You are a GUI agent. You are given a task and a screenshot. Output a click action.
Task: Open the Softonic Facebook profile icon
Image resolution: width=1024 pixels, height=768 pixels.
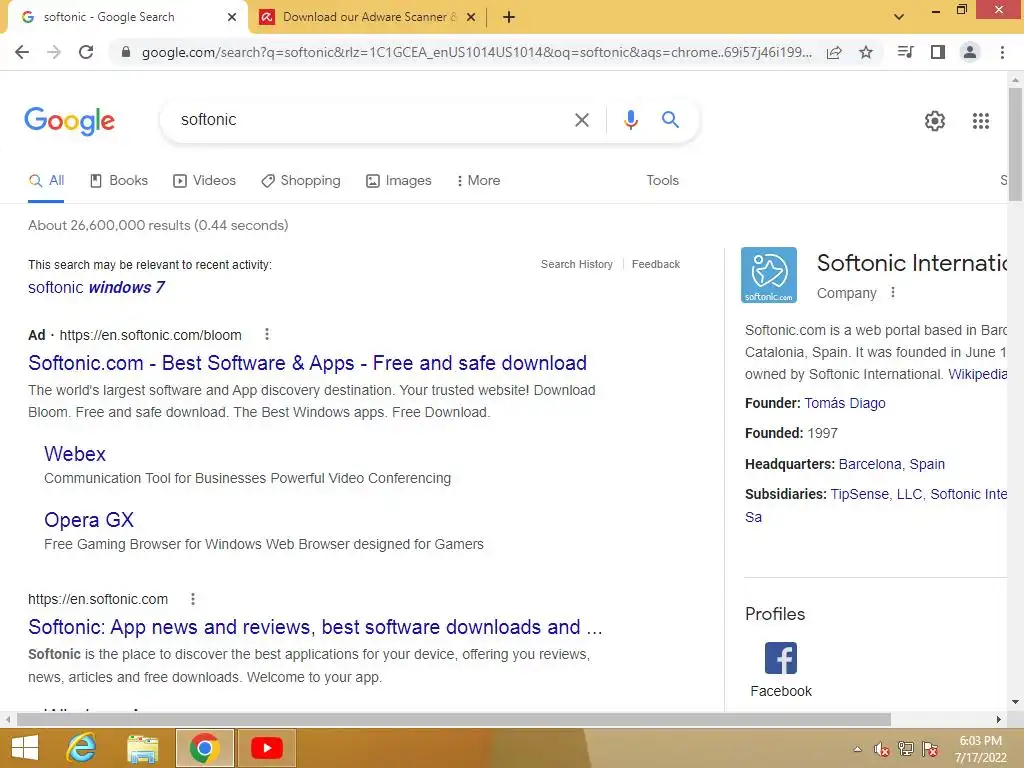[780, 658]
